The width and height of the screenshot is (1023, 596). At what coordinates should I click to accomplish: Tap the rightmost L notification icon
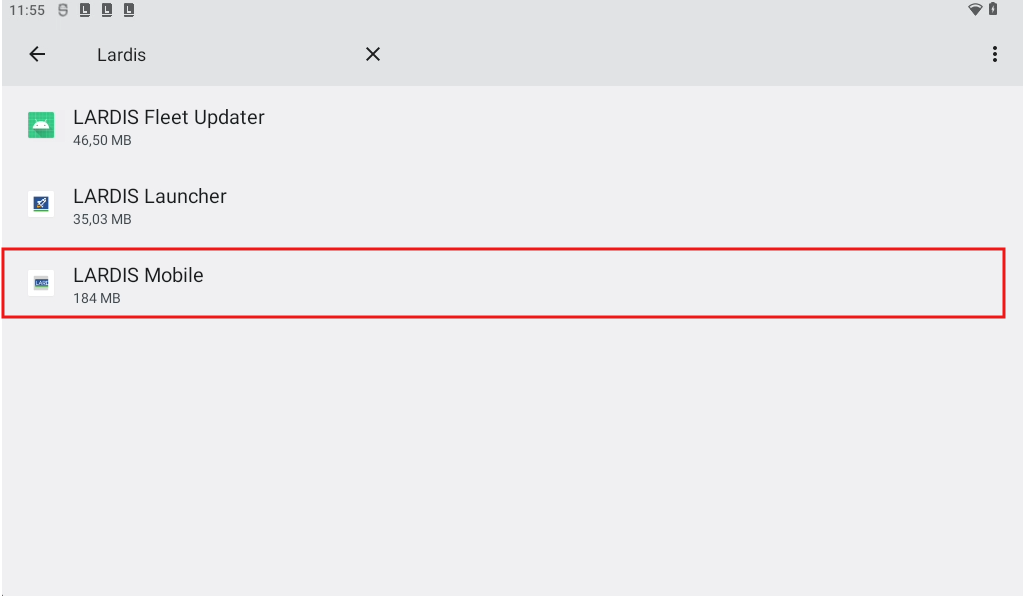(x=129, y=11)
